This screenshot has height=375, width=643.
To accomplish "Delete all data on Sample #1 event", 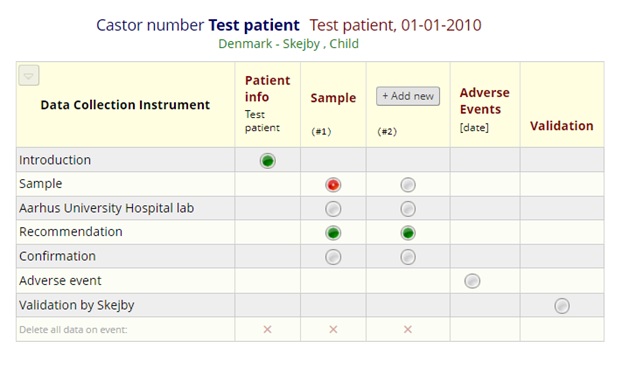I will (333, 329).
